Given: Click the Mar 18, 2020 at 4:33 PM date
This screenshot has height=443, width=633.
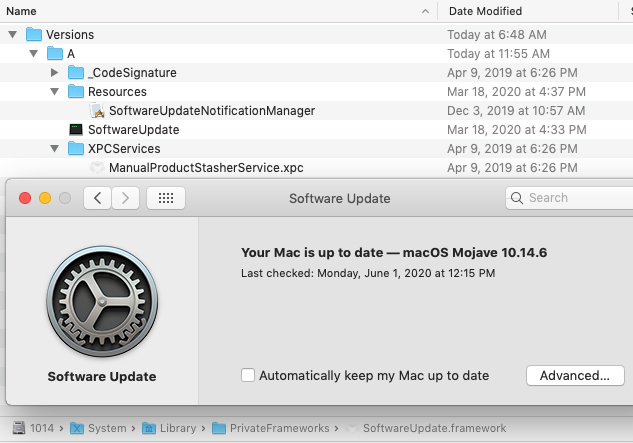Looking at the screenshot, I should [x=517, y=129].
